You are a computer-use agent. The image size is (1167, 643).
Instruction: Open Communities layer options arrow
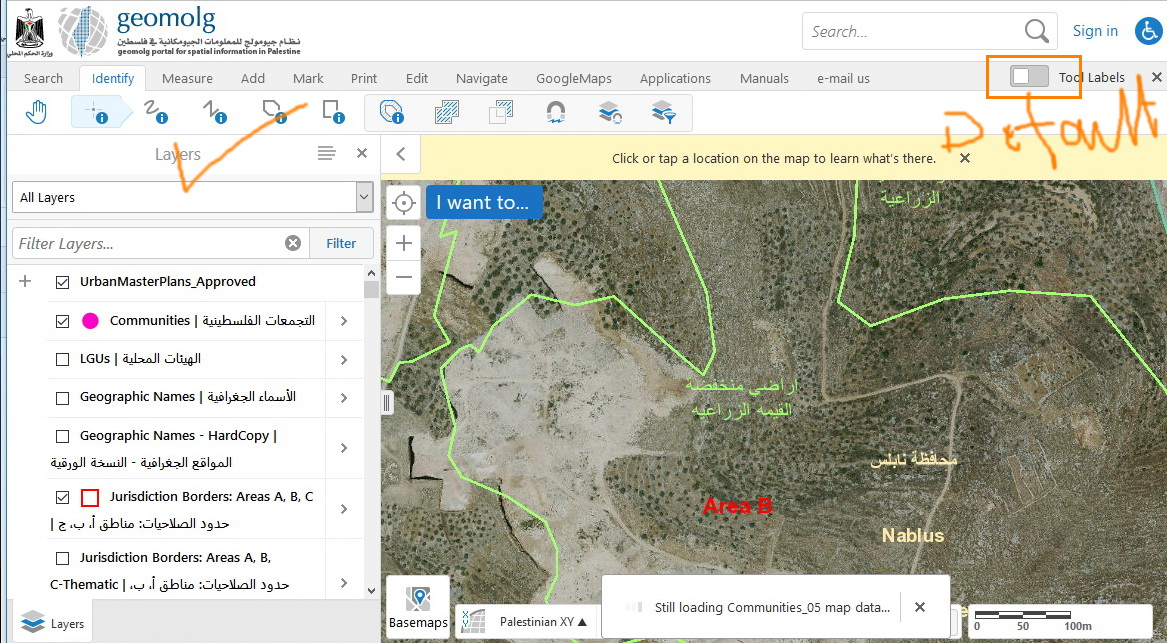tap(344, 321)
